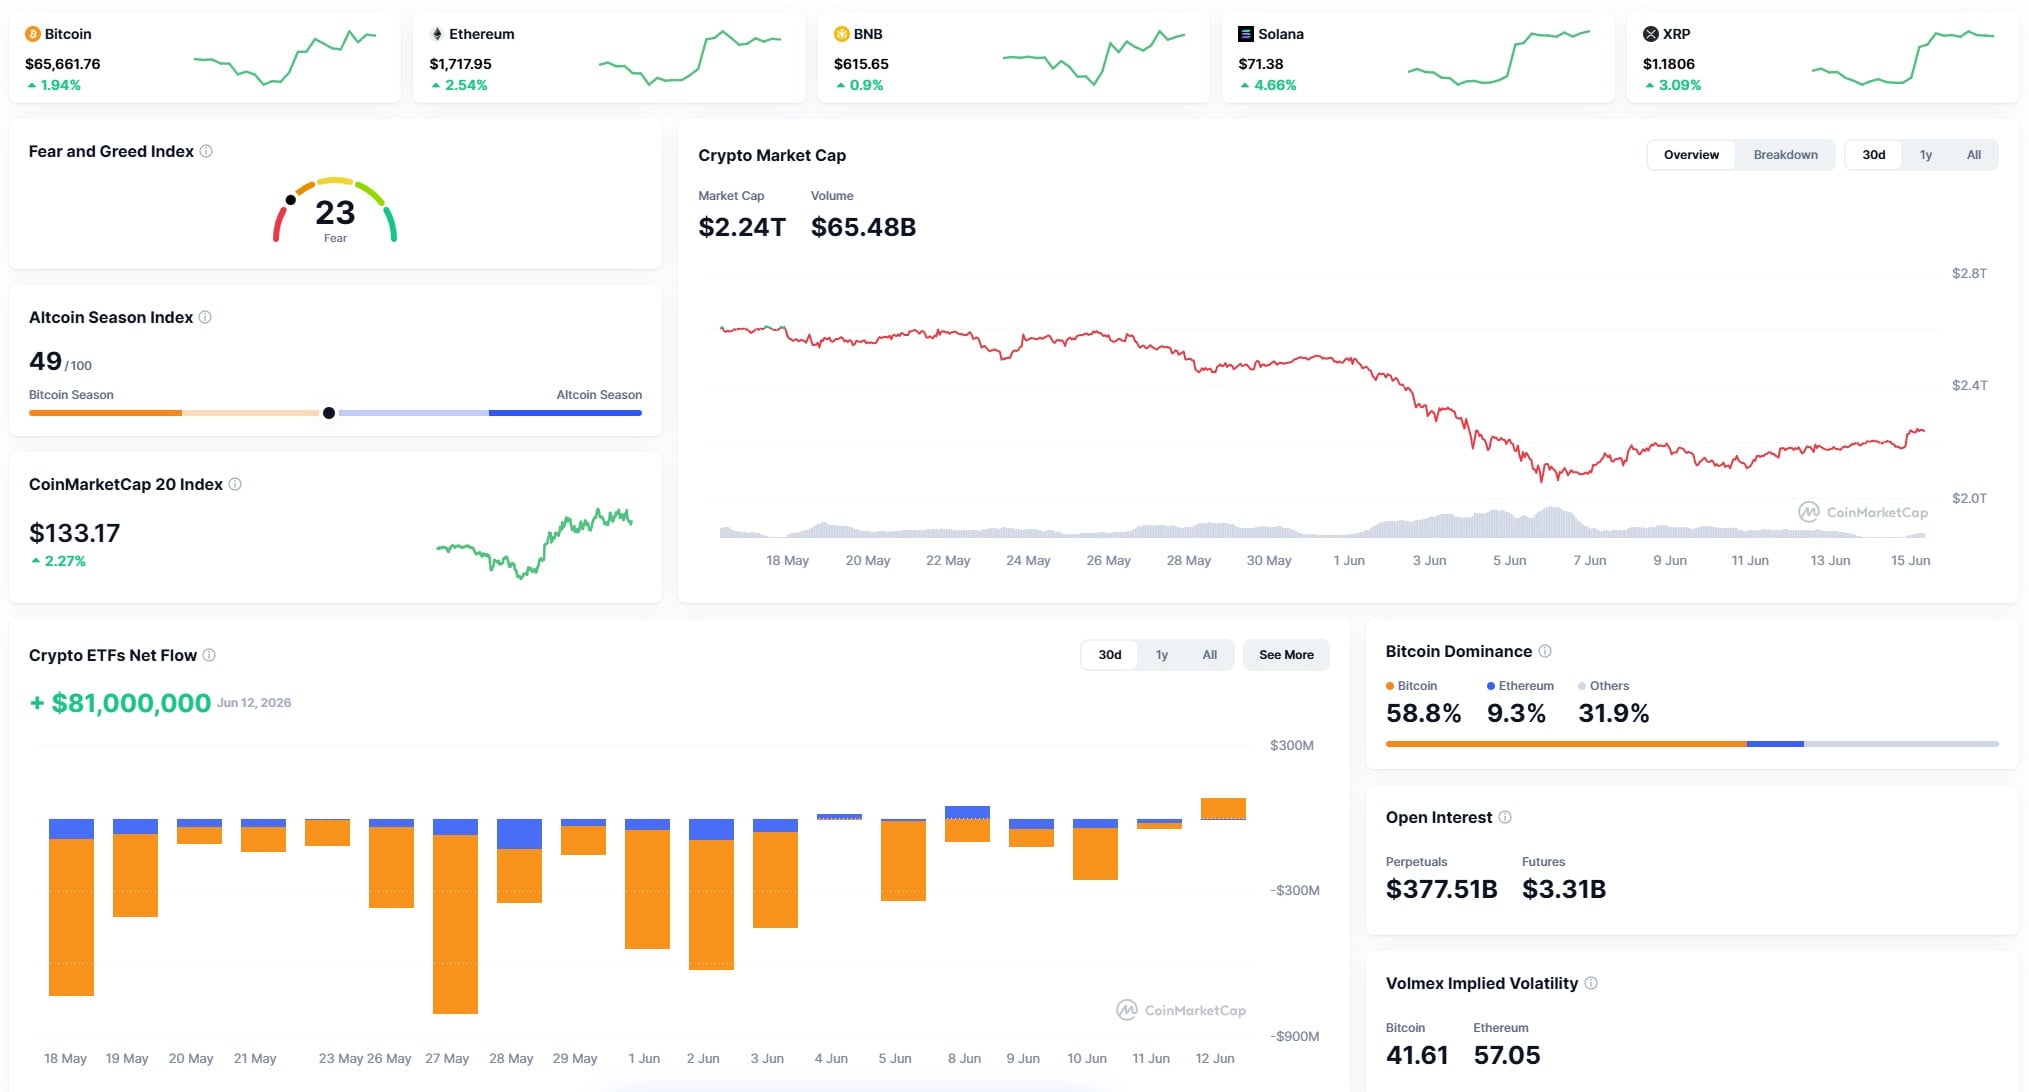Click the Solana sparkline chart
This screenshot has height=1092, width=2029.
[x=1498, y=58]
